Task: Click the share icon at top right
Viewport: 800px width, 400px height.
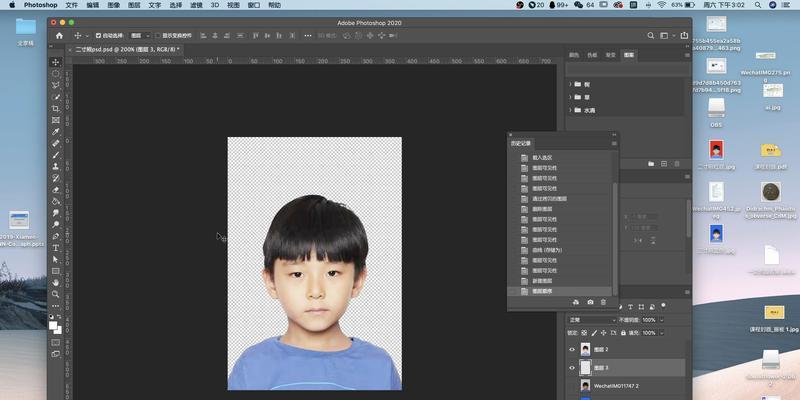Action: pyautogui.click(x=684, y=36)
